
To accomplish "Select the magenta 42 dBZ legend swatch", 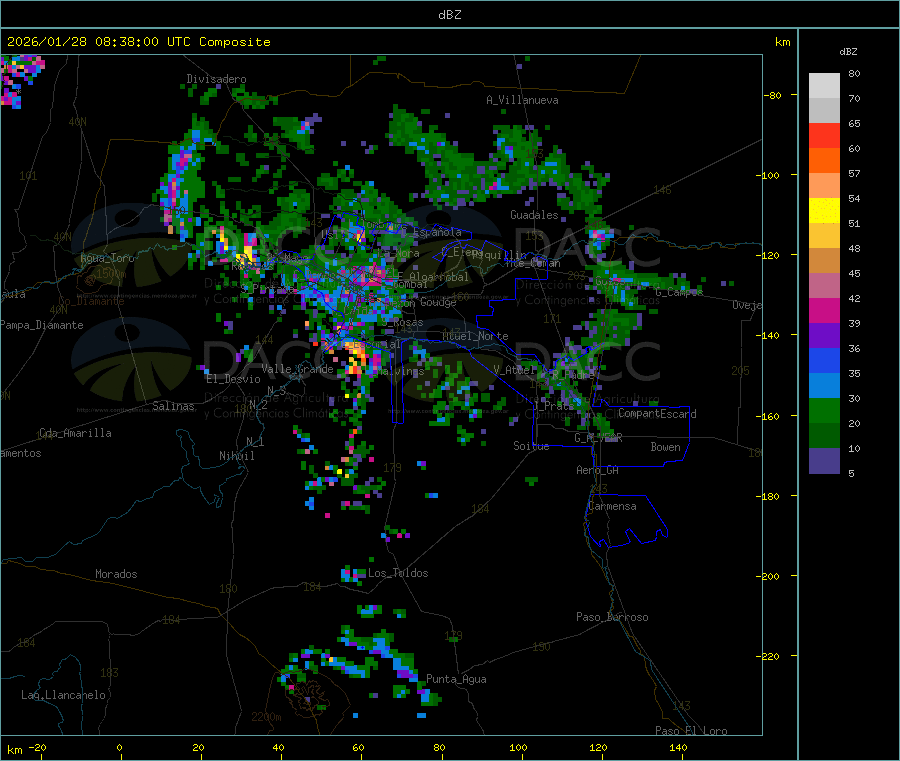I will click(x=824, y=310).
